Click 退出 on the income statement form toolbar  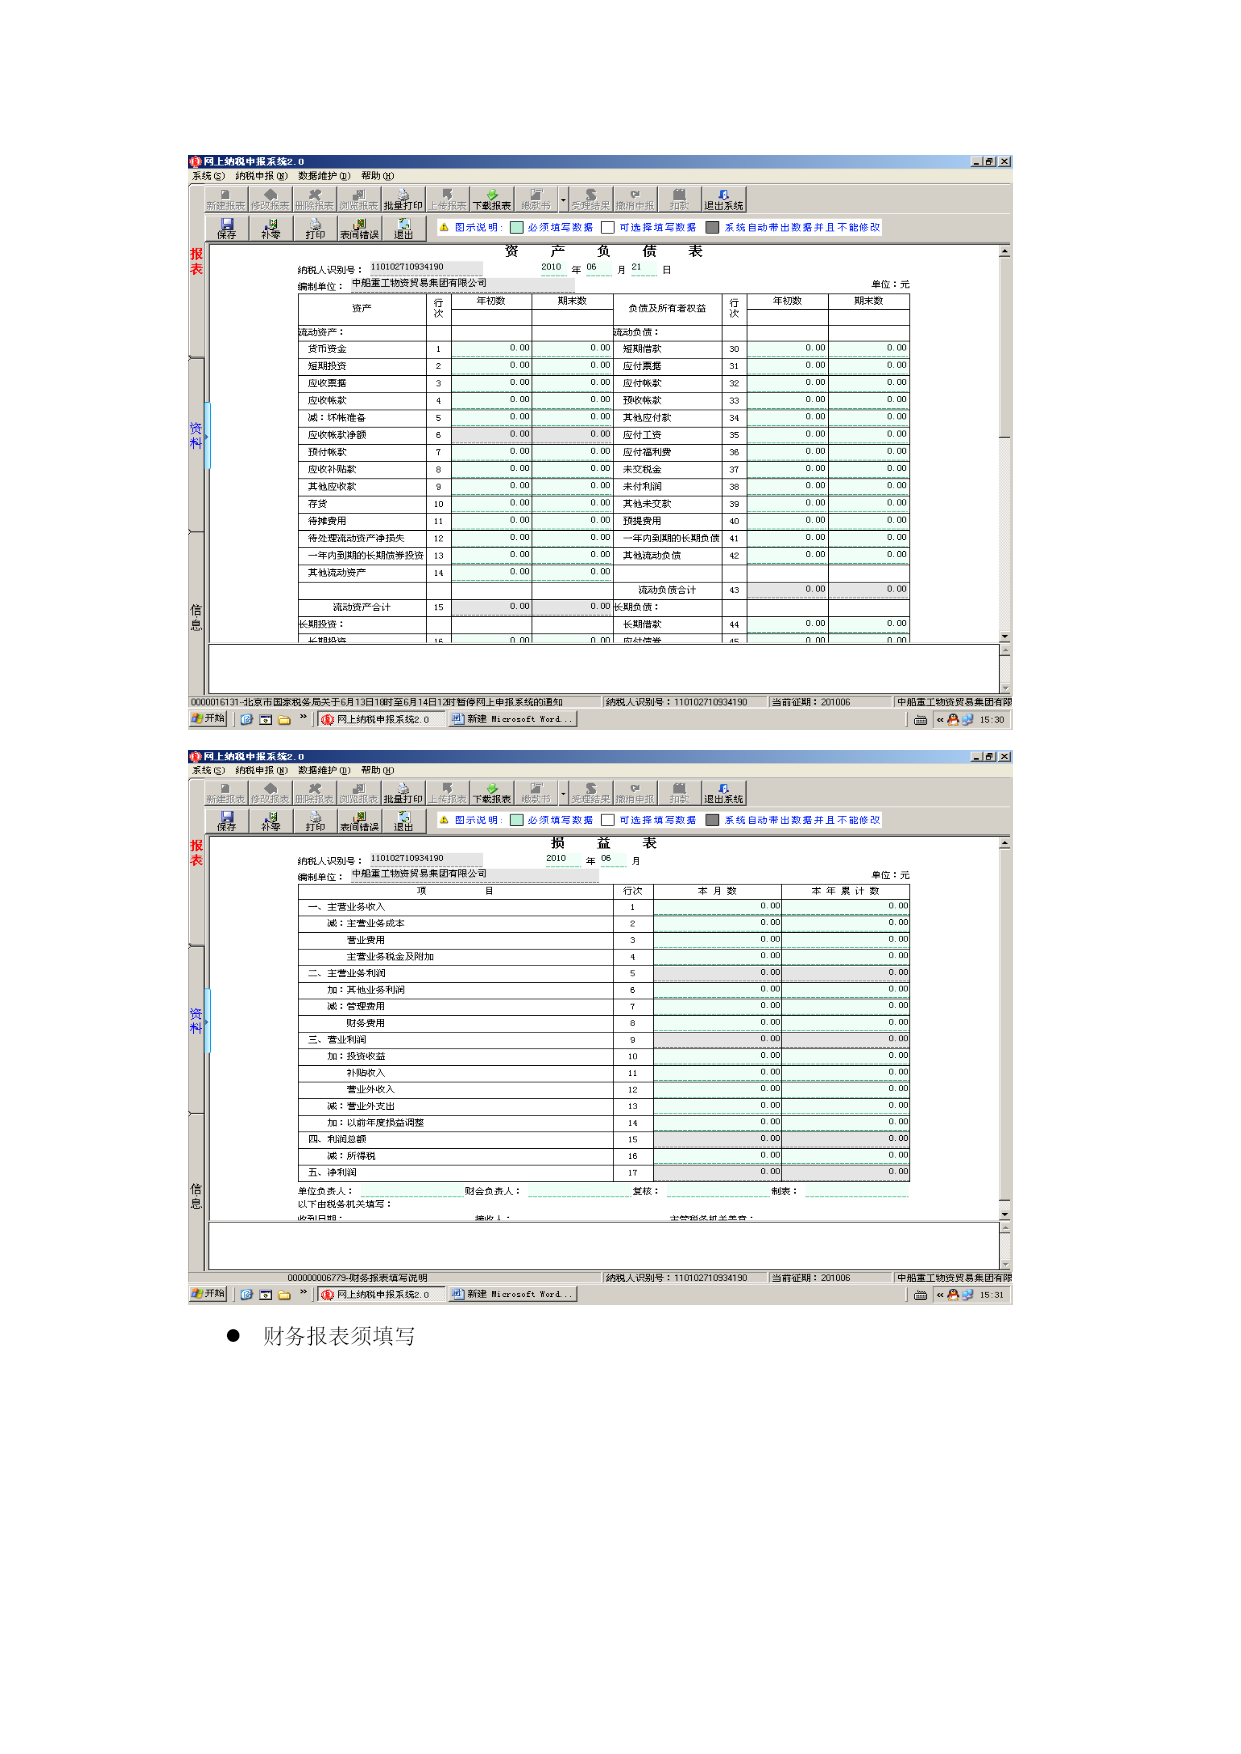click(x=403, y=821)
